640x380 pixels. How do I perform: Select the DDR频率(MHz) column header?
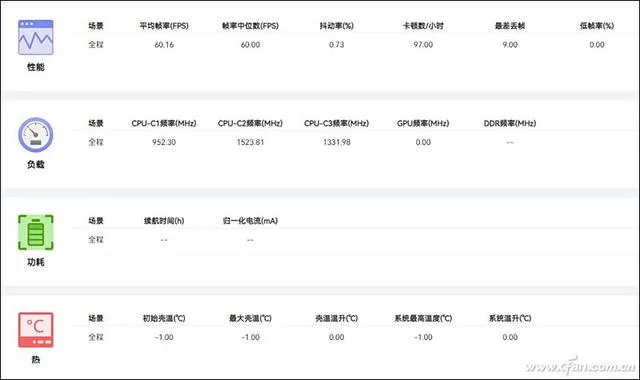510,123
